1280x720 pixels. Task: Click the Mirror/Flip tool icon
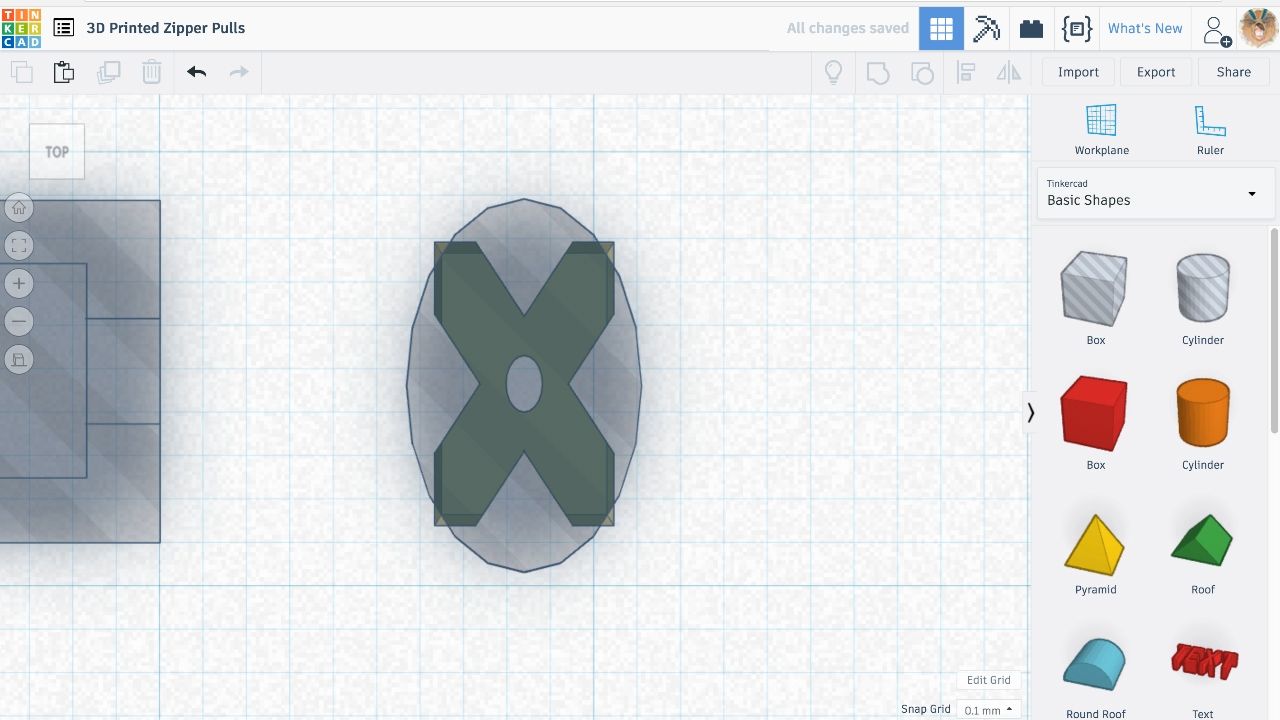click(1008, 71)
